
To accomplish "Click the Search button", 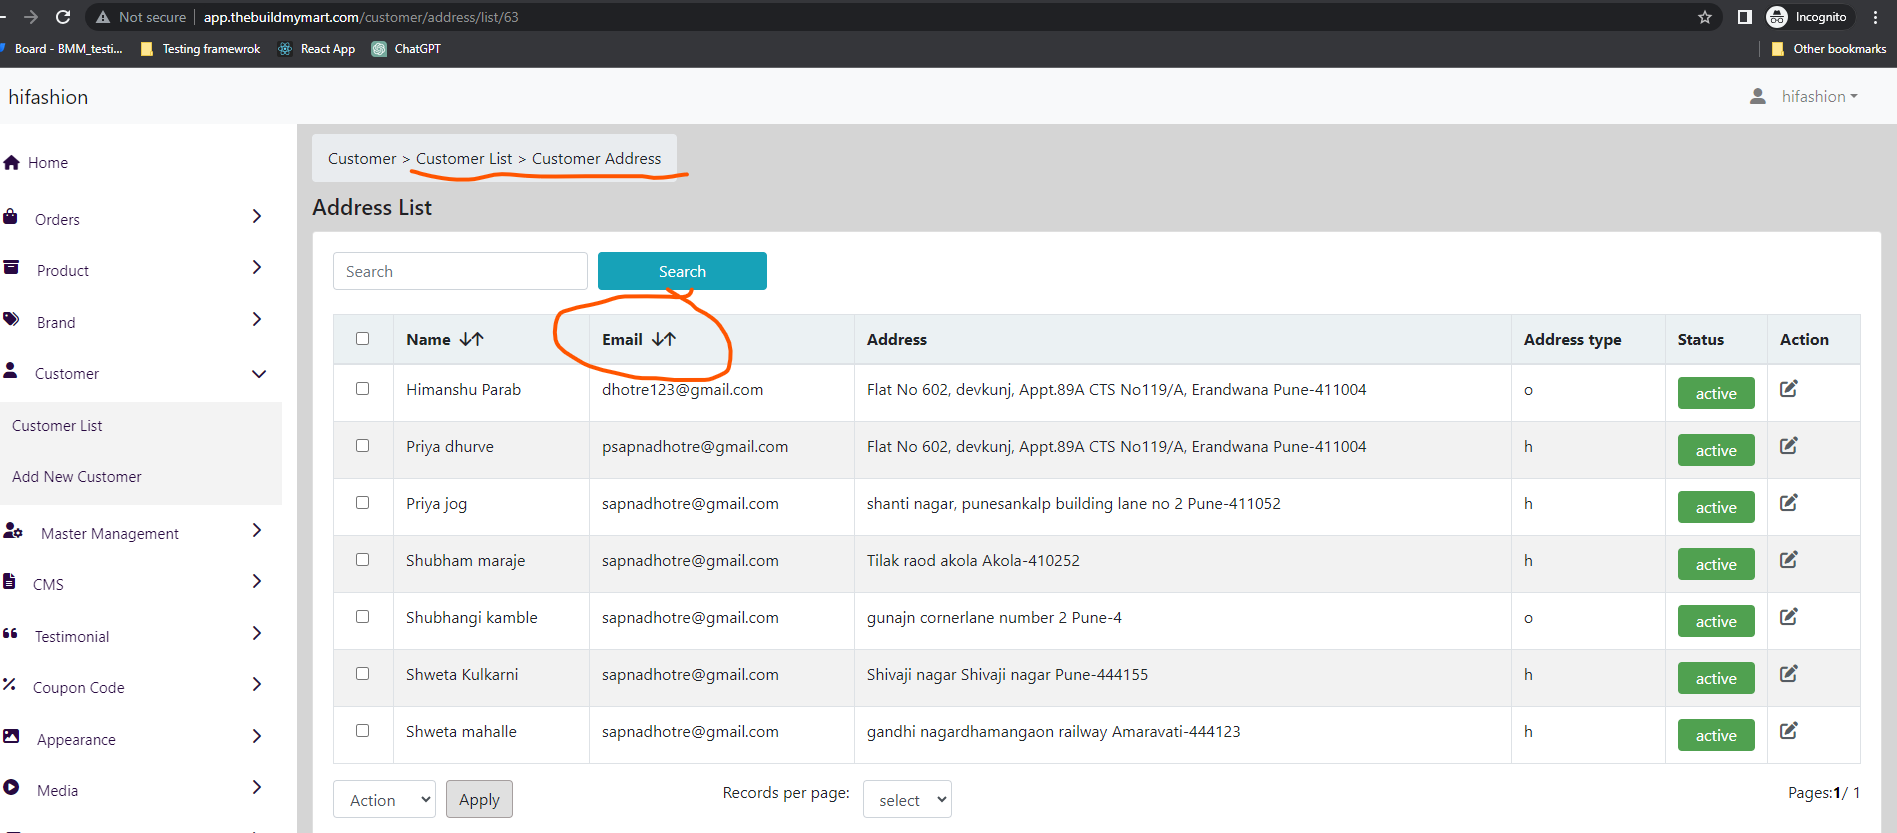I will coord(682,271).
